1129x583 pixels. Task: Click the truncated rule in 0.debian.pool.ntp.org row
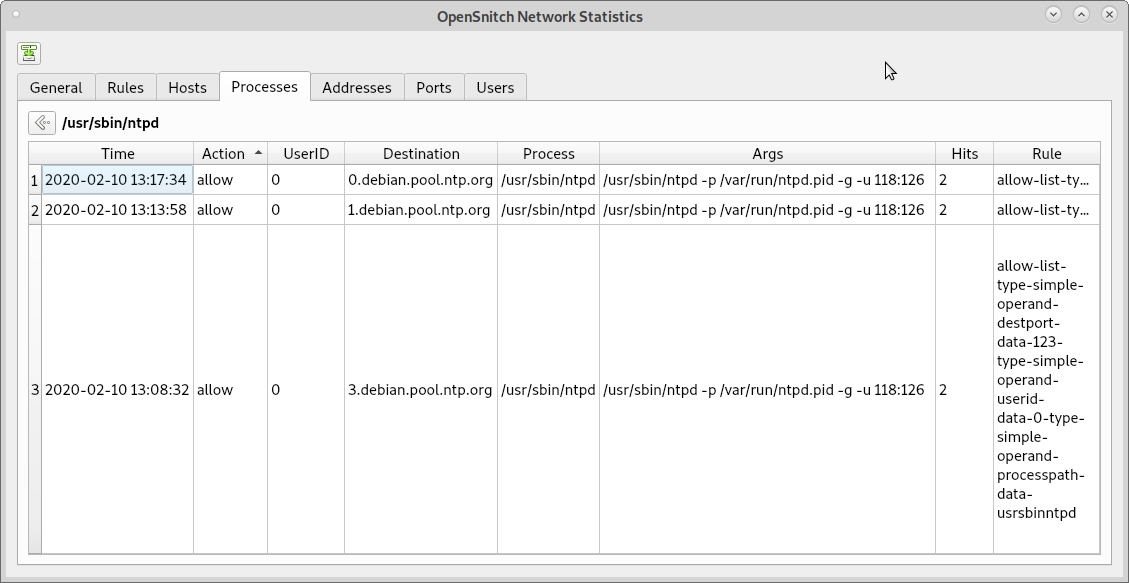coord(1047,180)
